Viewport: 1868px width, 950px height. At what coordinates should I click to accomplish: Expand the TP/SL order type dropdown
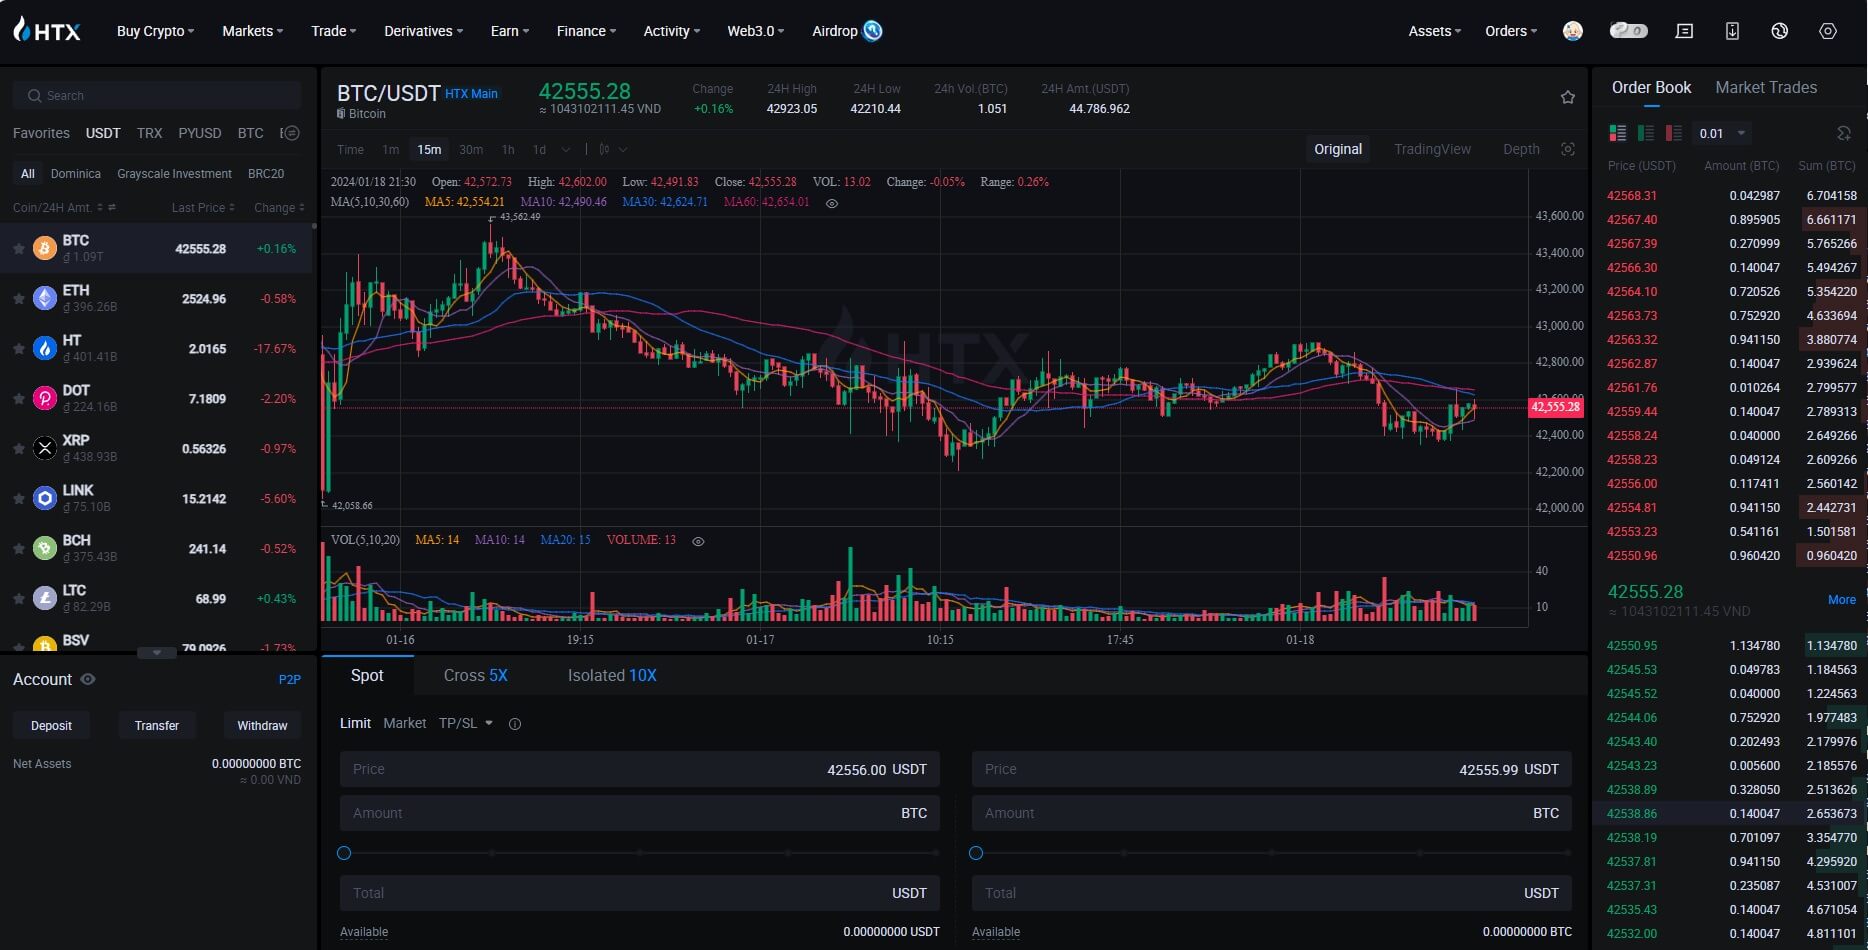click(x=466, y=723)
